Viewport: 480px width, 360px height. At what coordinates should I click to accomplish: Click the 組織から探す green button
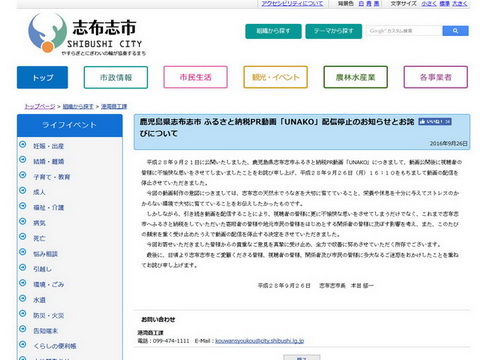click(273, 31)
